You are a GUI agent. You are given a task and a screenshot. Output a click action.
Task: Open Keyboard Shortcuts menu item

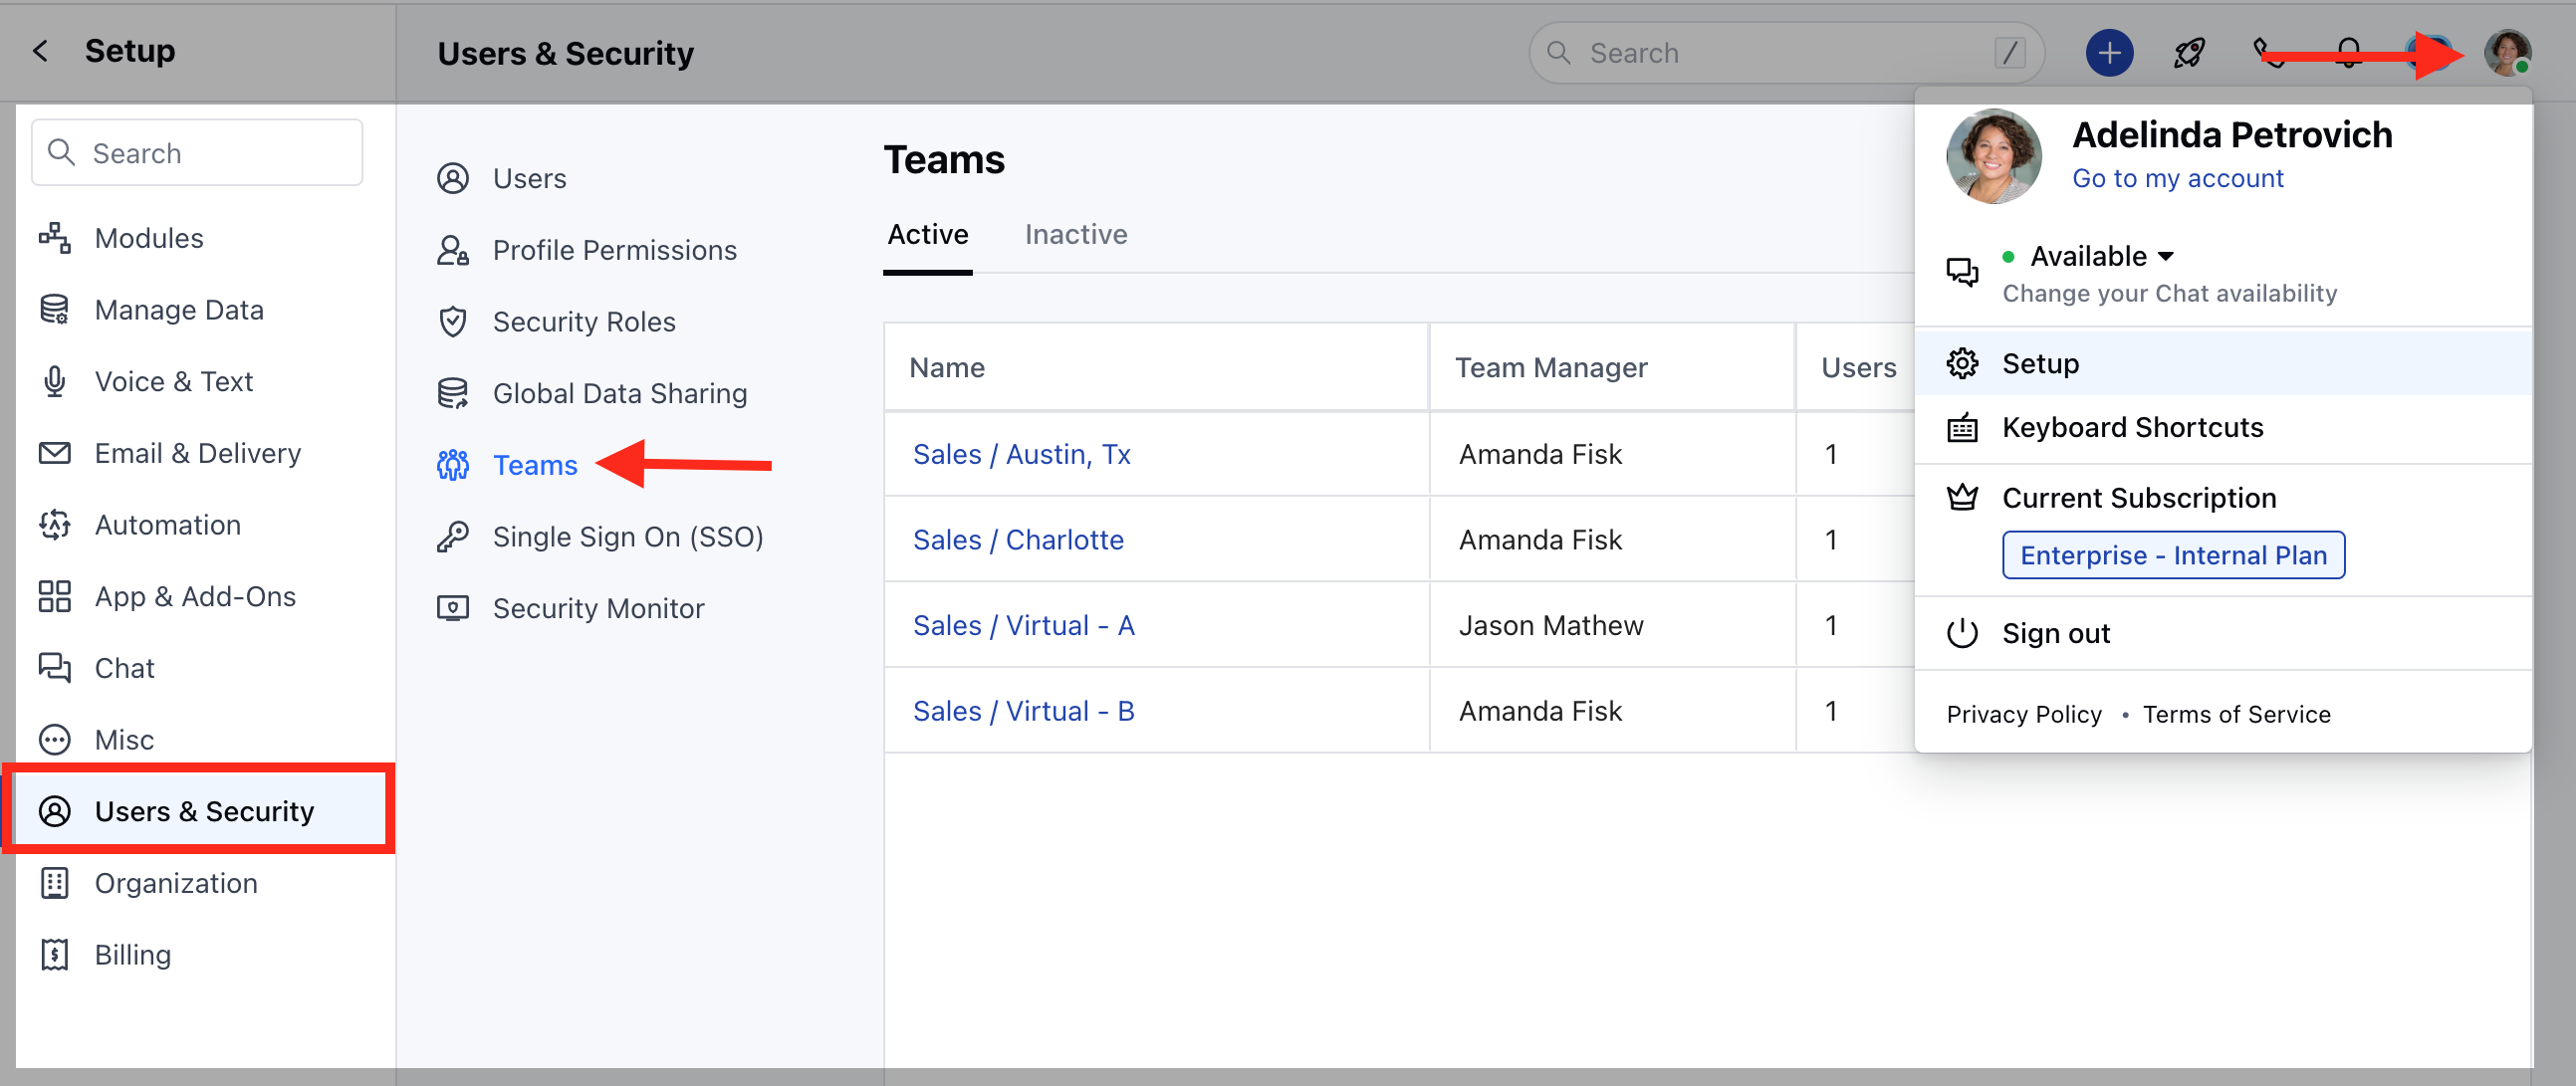click(x=2131, y=428)
